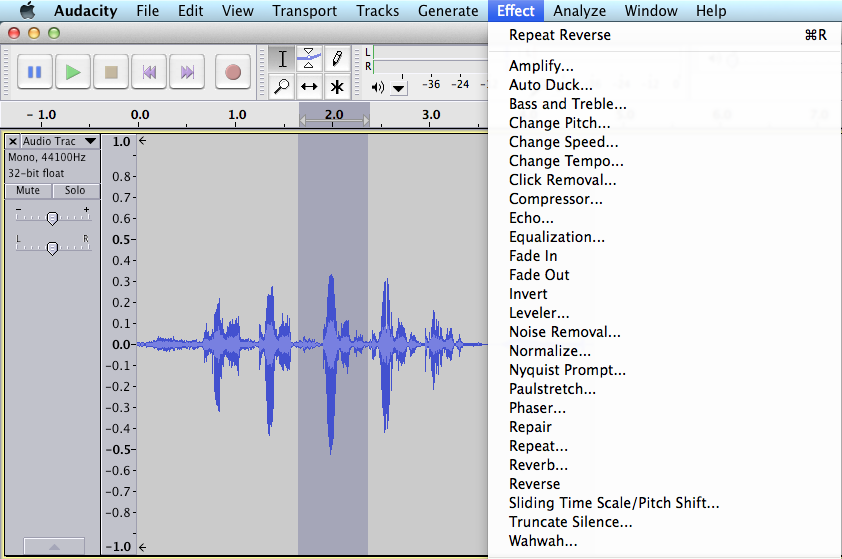842x559 pixels.
Task: Select the Multi-Tool asterisk icon
Action: tap(337, 86)
